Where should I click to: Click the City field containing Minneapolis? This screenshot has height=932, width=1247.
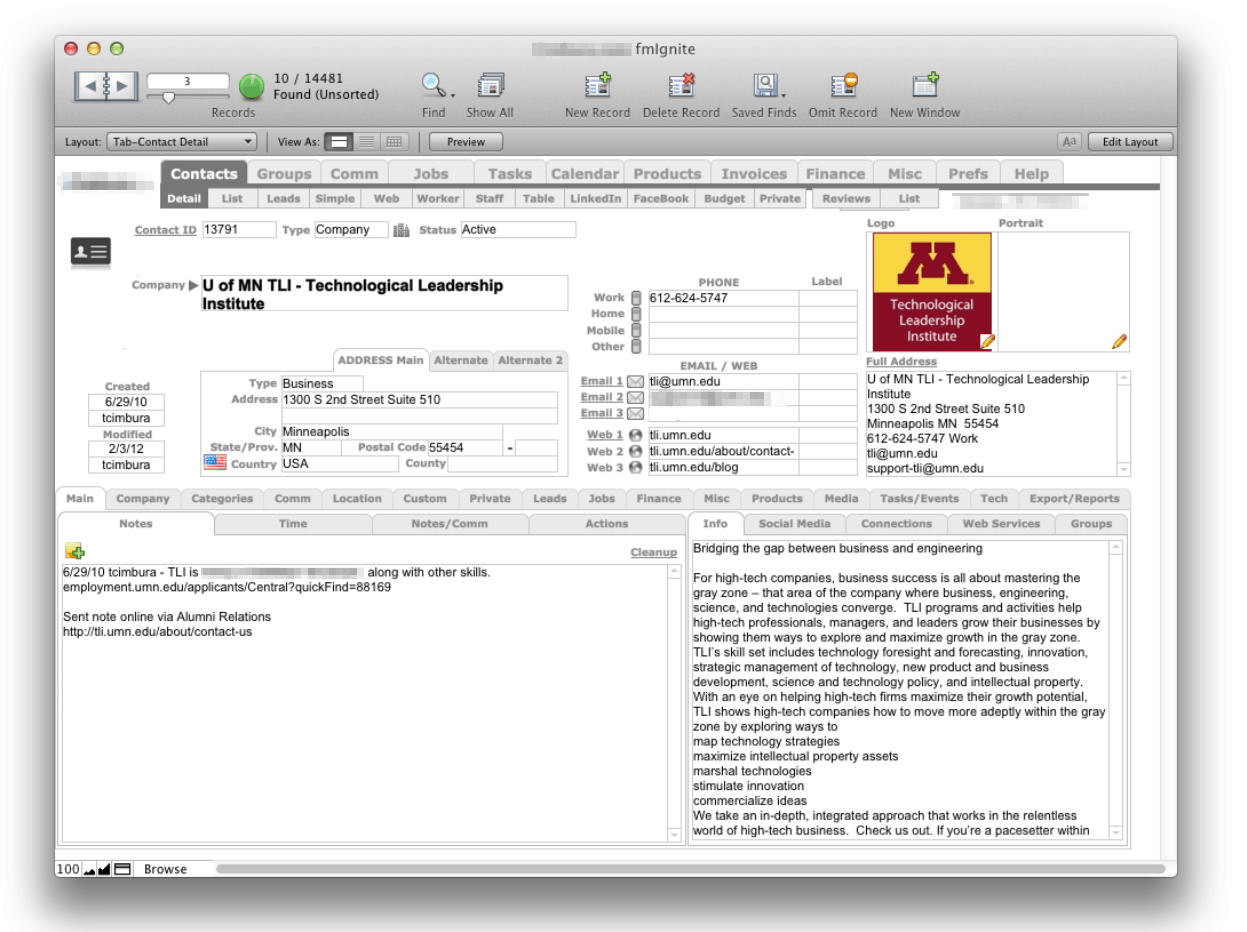(392, 432)
